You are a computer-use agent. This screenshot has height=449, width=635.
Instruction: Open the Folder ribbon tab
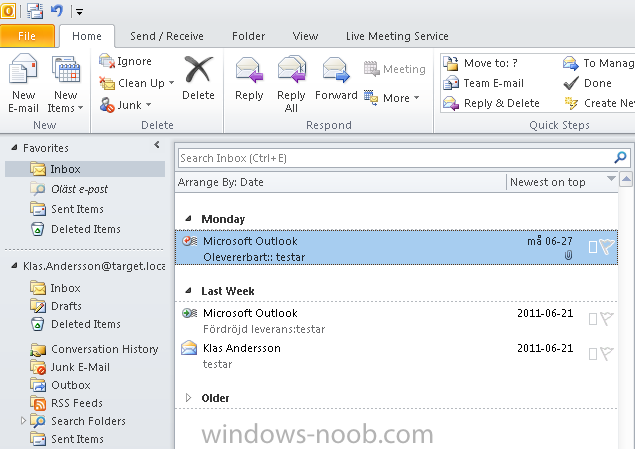coord(248,36)
